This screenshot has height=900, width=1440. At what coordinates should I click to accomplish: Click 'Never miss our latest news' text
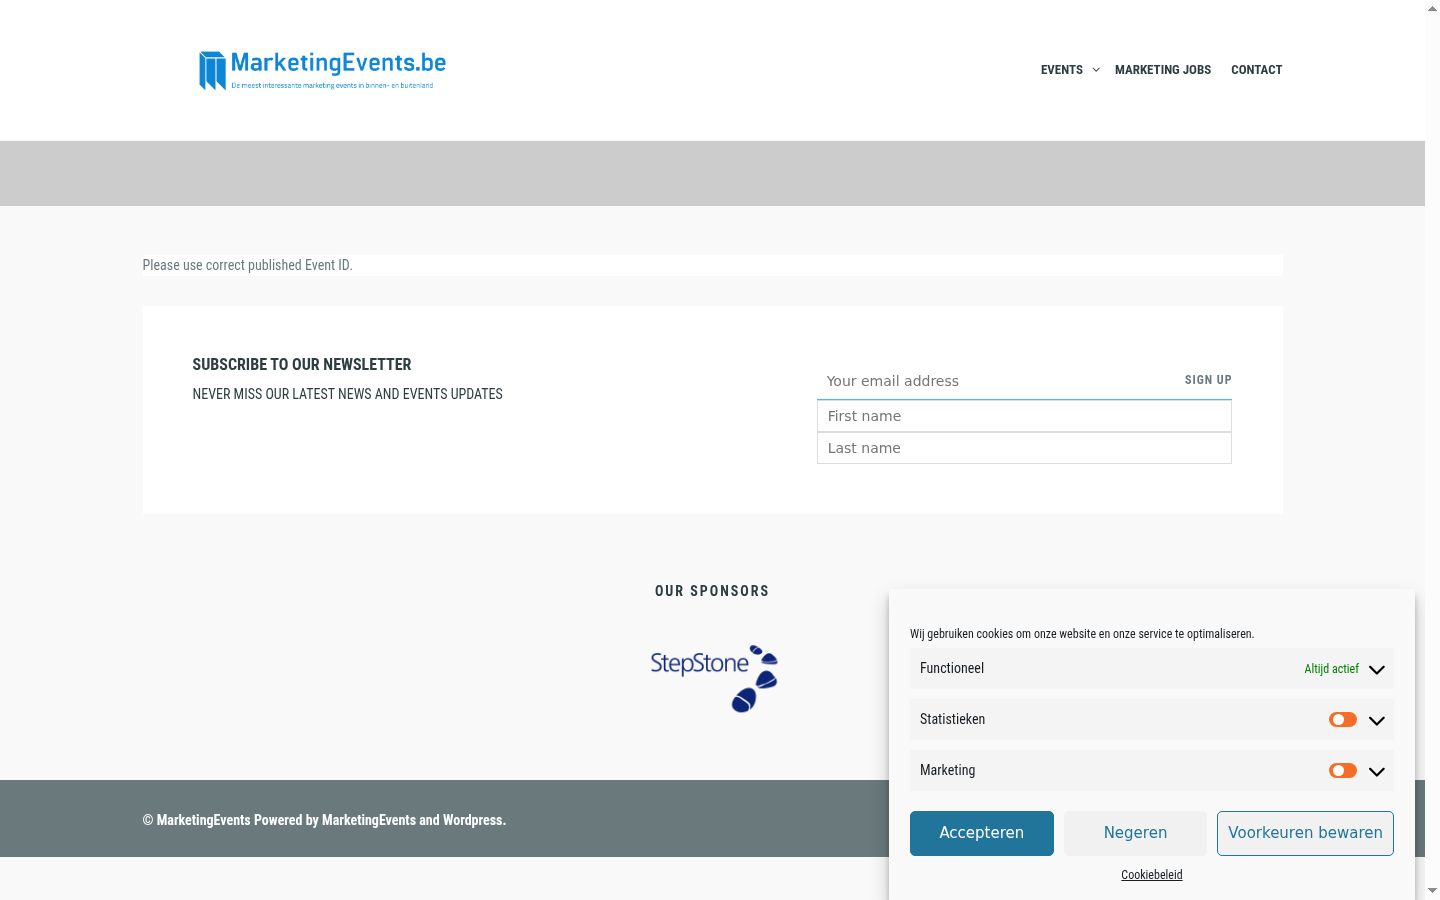tap(347, 394)
